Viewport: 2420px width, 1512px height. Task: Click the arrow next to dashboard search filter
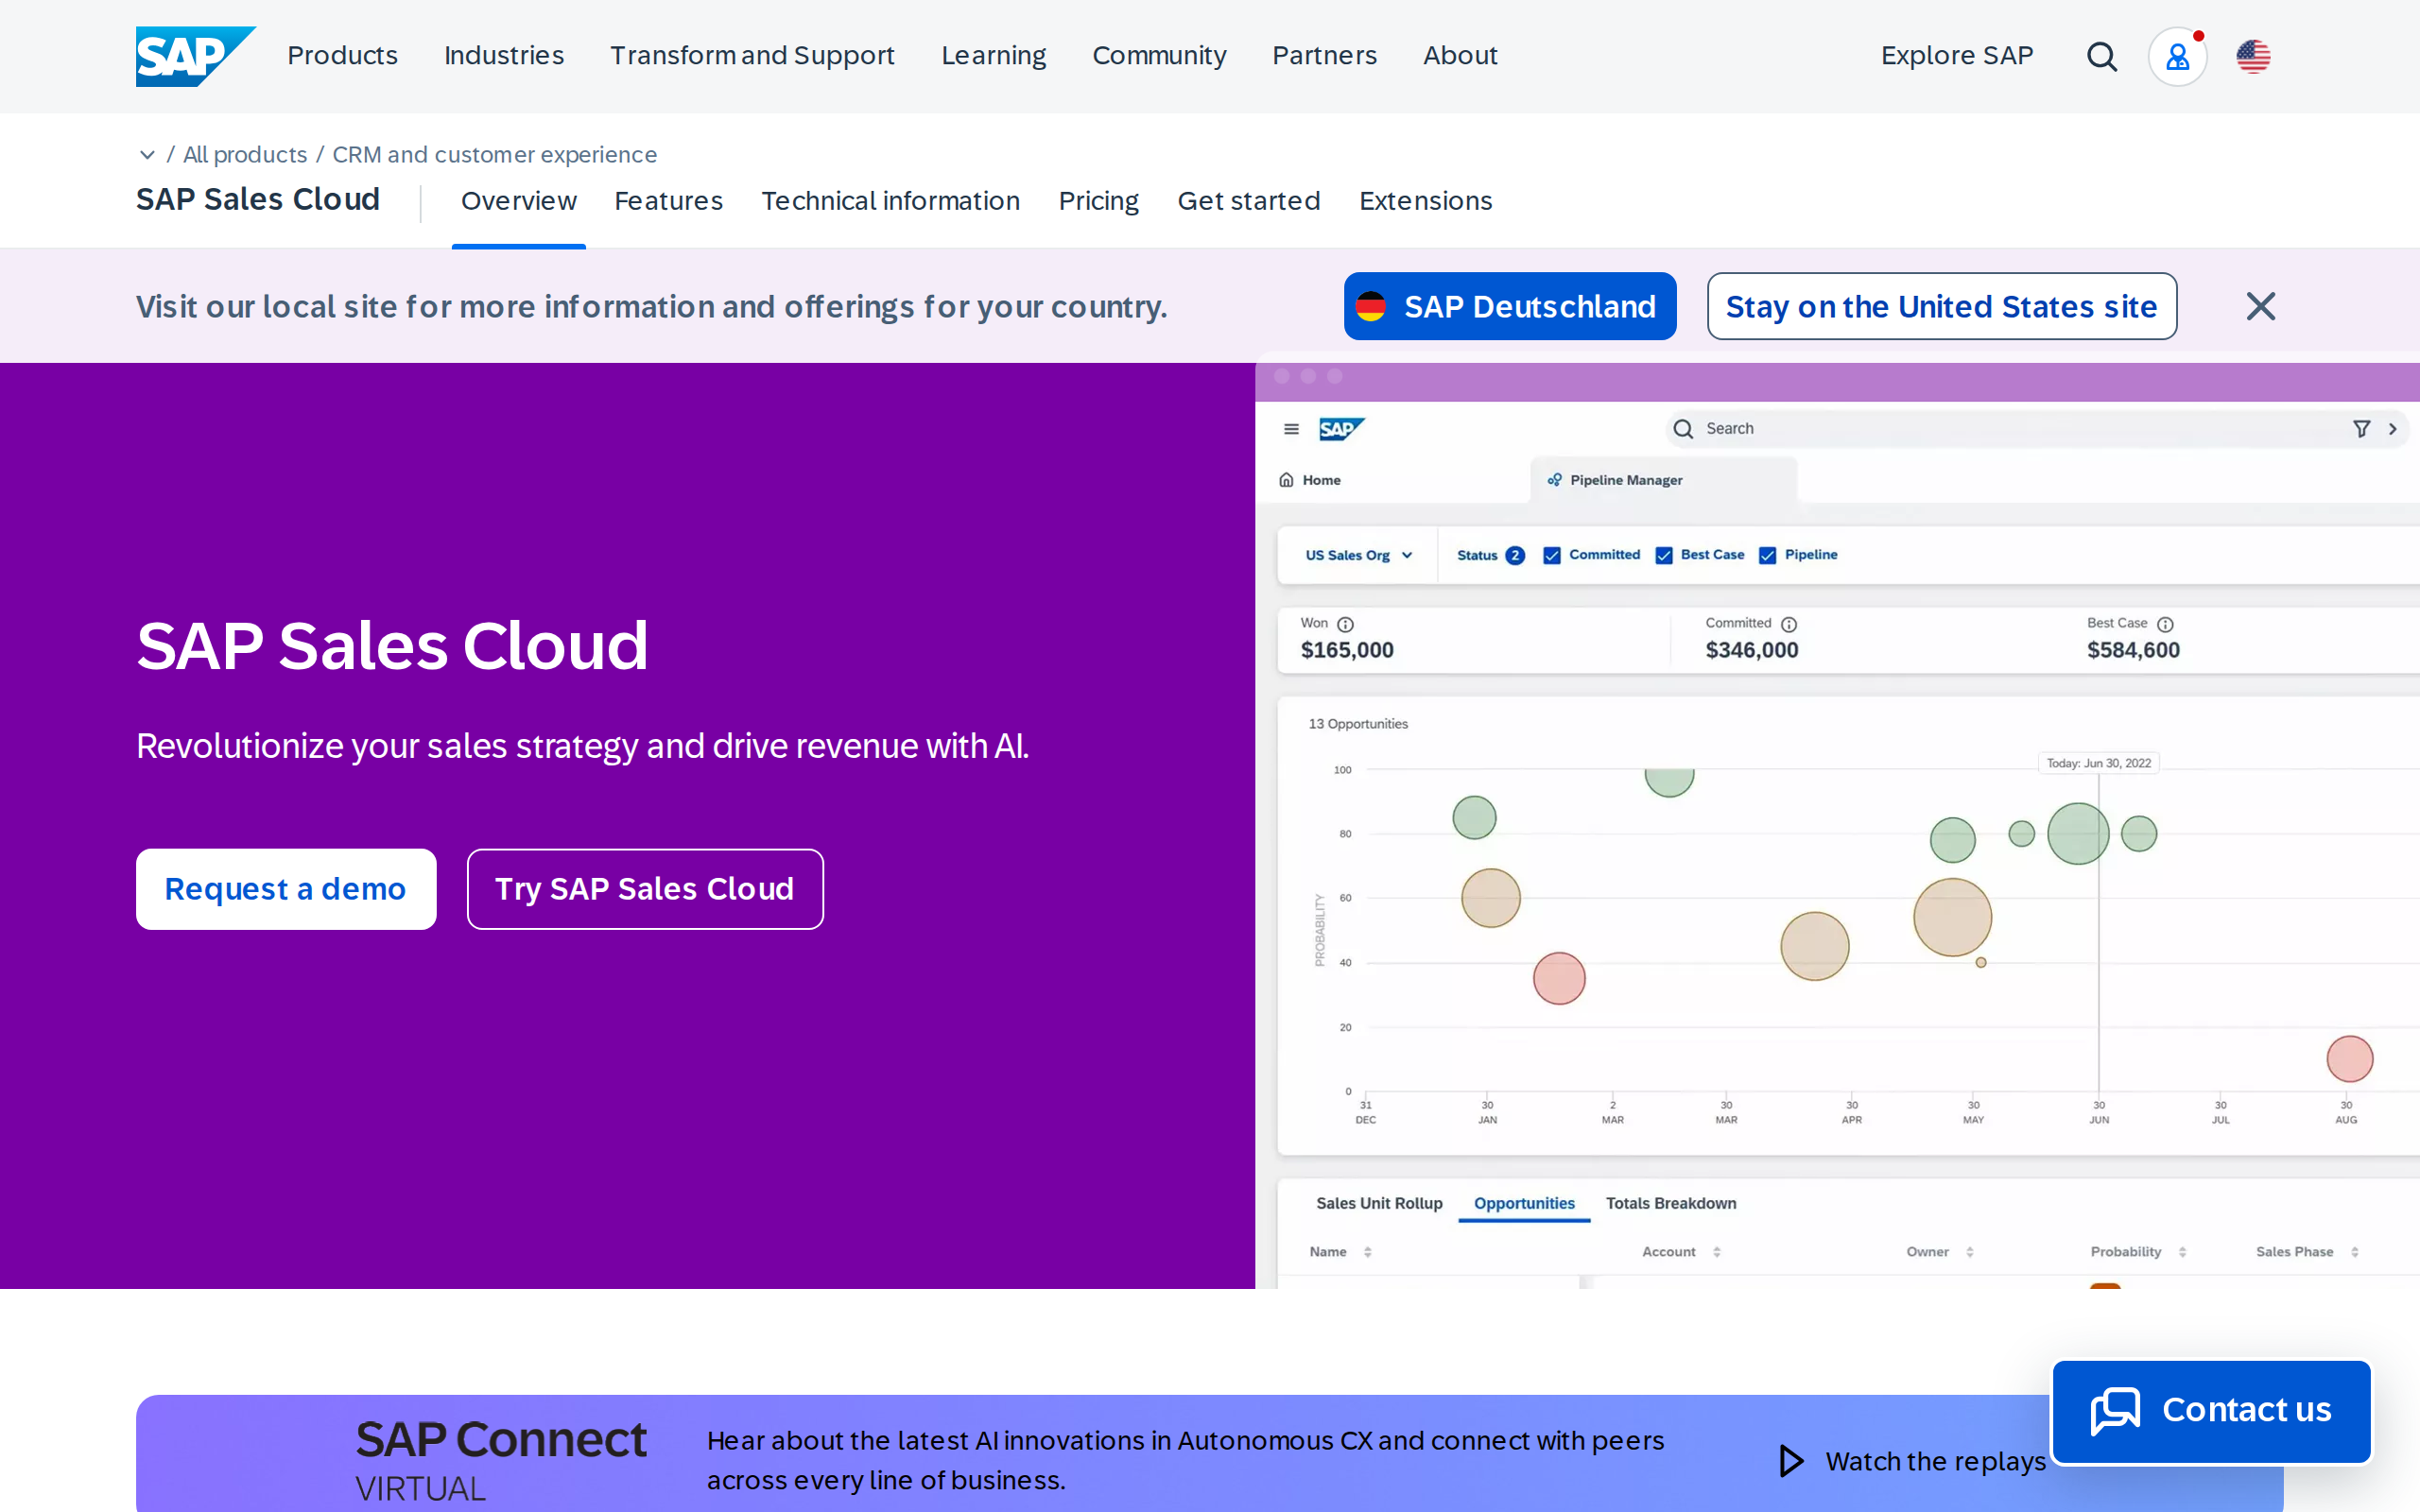pyautogui.click(x=2392, y=429)
